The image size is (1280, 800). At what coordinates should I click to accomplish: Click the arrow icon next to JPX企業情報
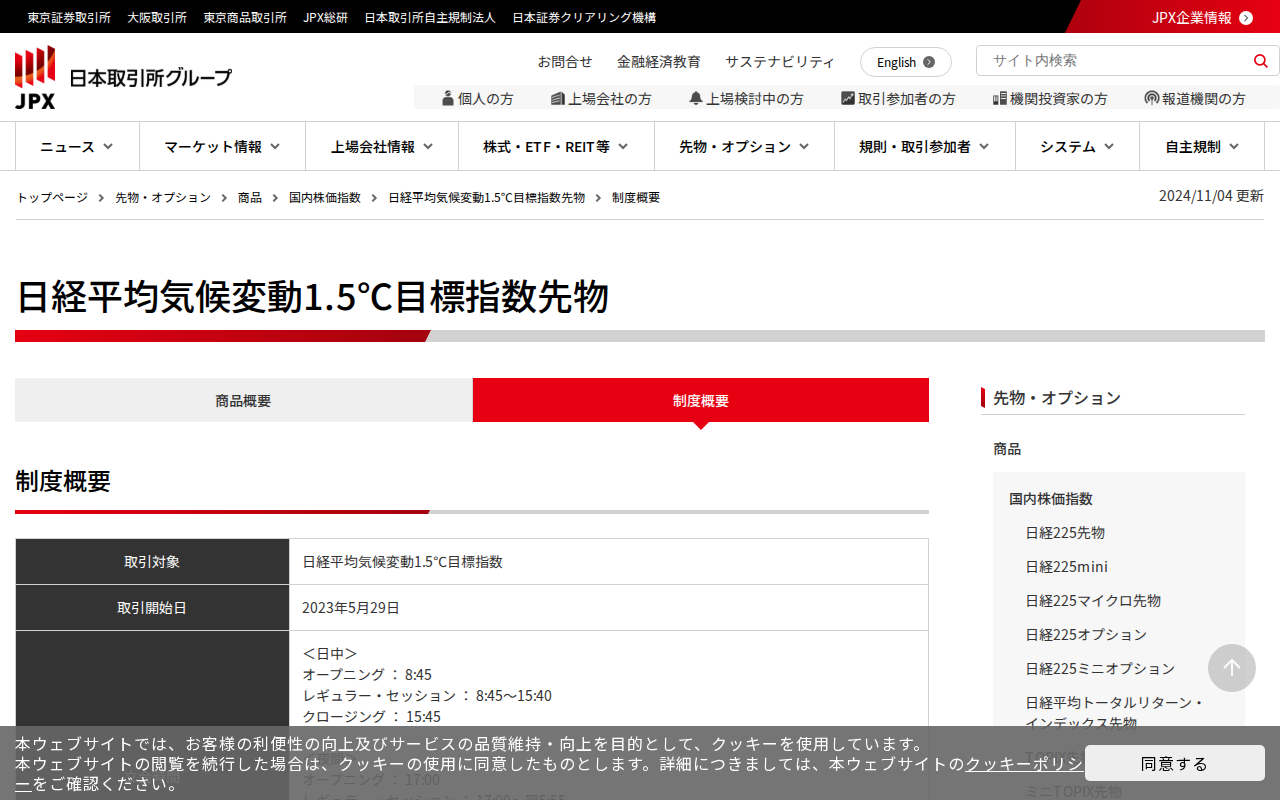pos(1246,17)
